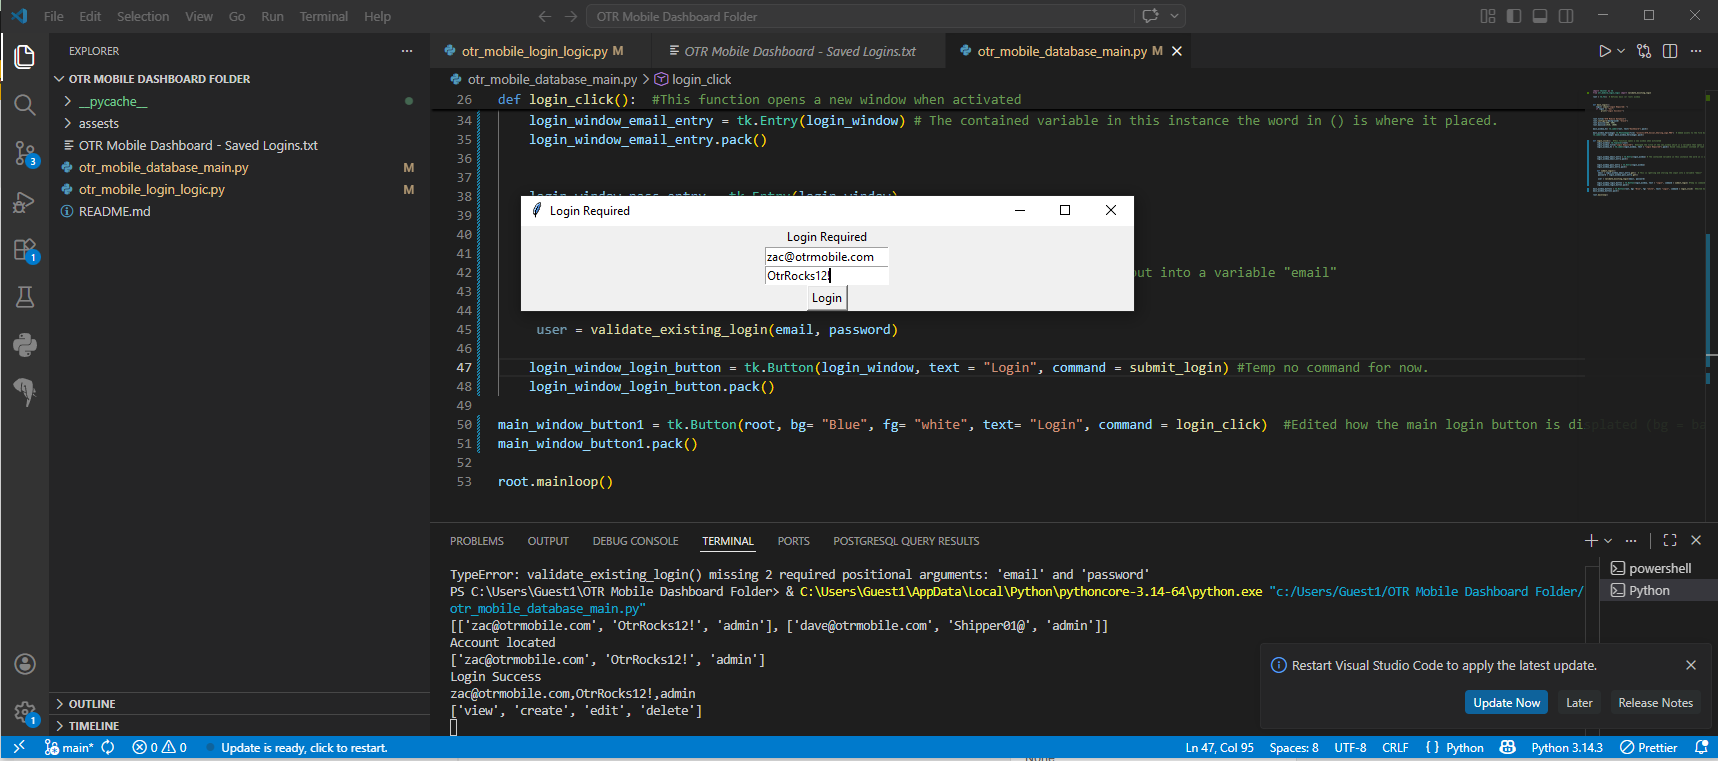
Task: Go back using the navigation arrow
Action: click(545, 16)
